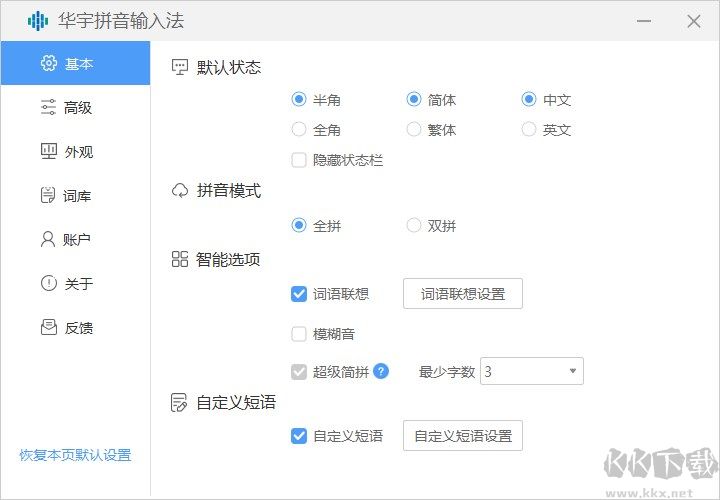Open the 外观 appearance tab
The image size is (720, 500).
point(75,152)
